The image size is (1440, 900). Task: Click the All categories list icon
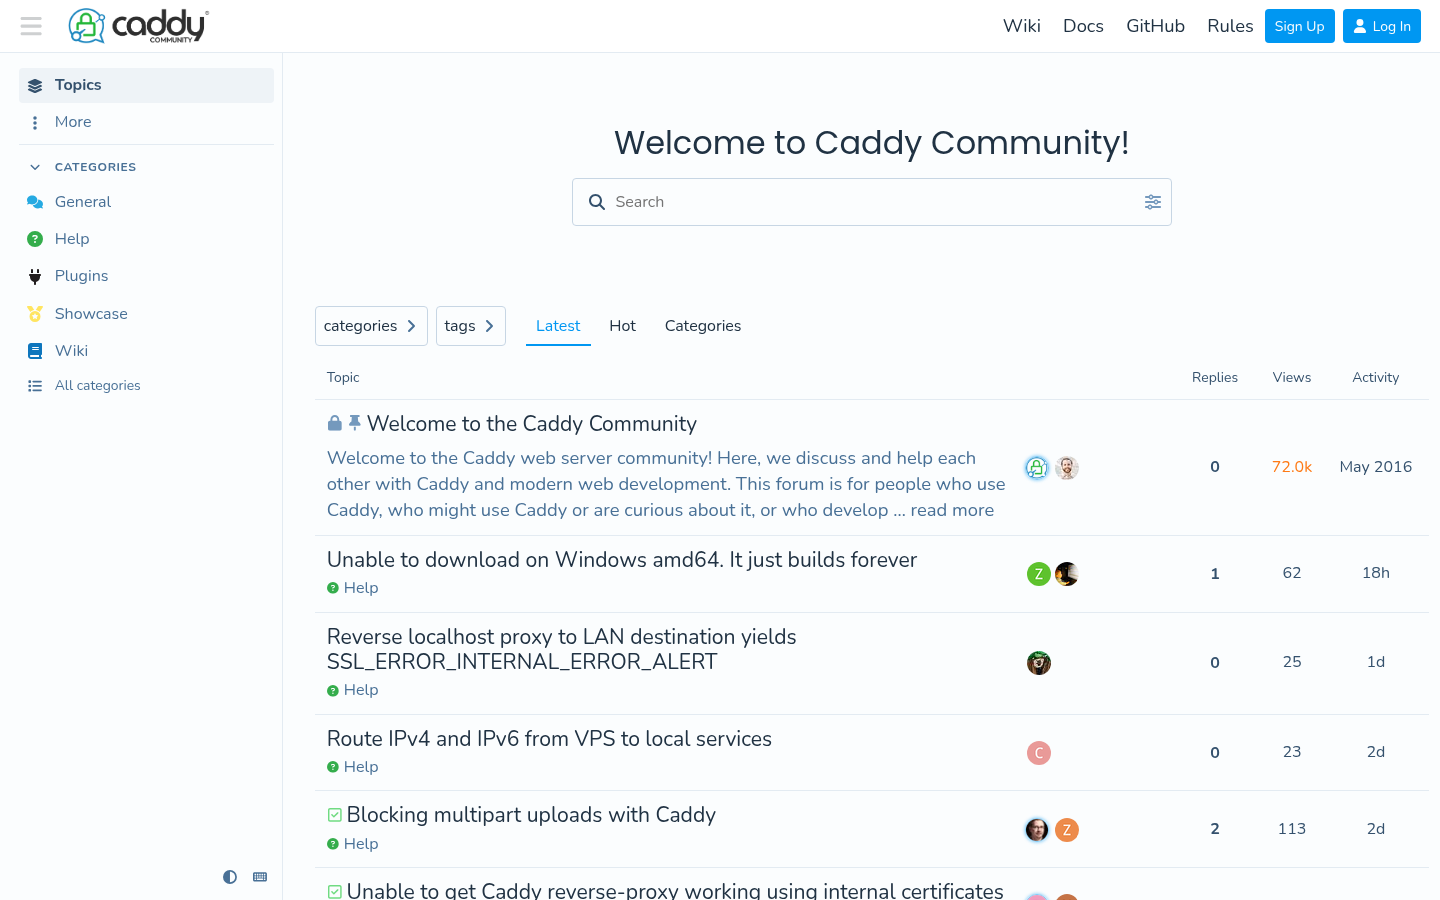[x=35, y=386]
